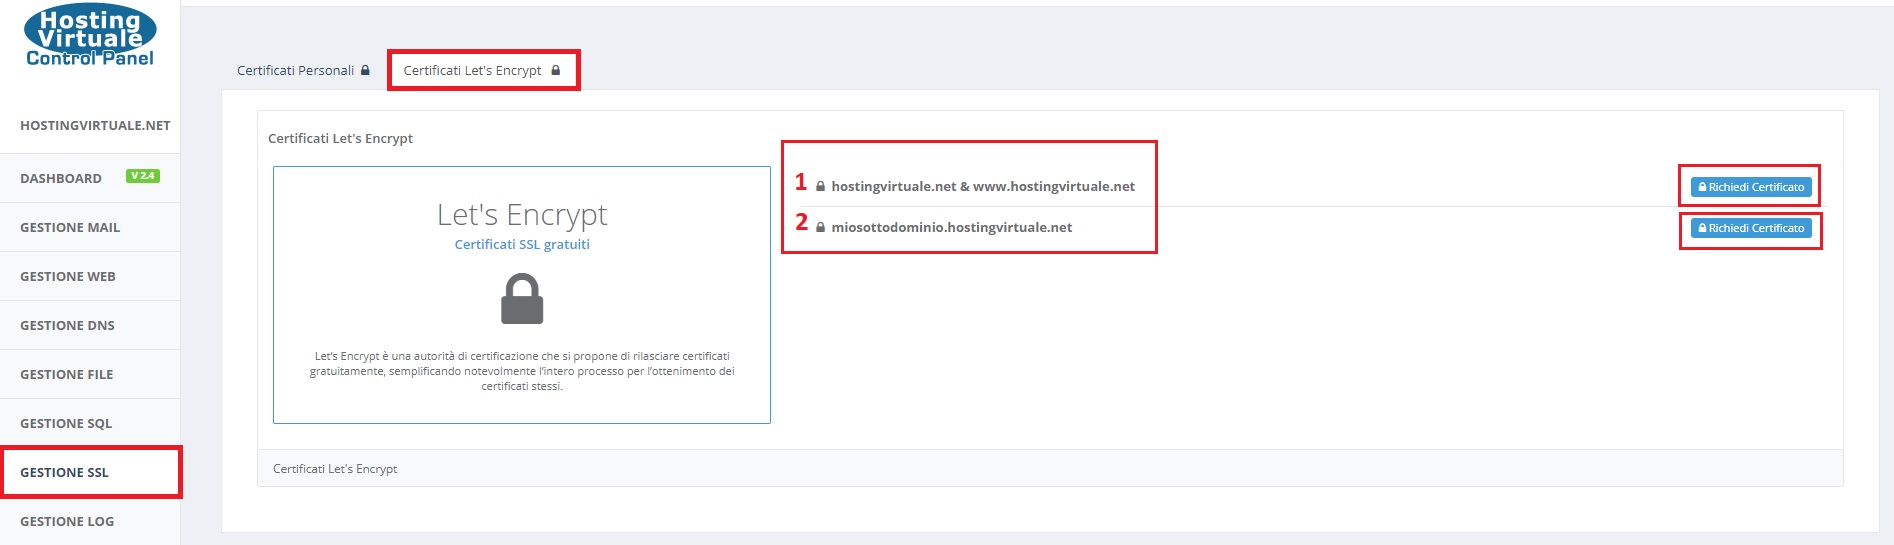Click the lock icon on Certificati Personali tab
Viewport: 1894px width, 545px height.
tap(365, 70)
